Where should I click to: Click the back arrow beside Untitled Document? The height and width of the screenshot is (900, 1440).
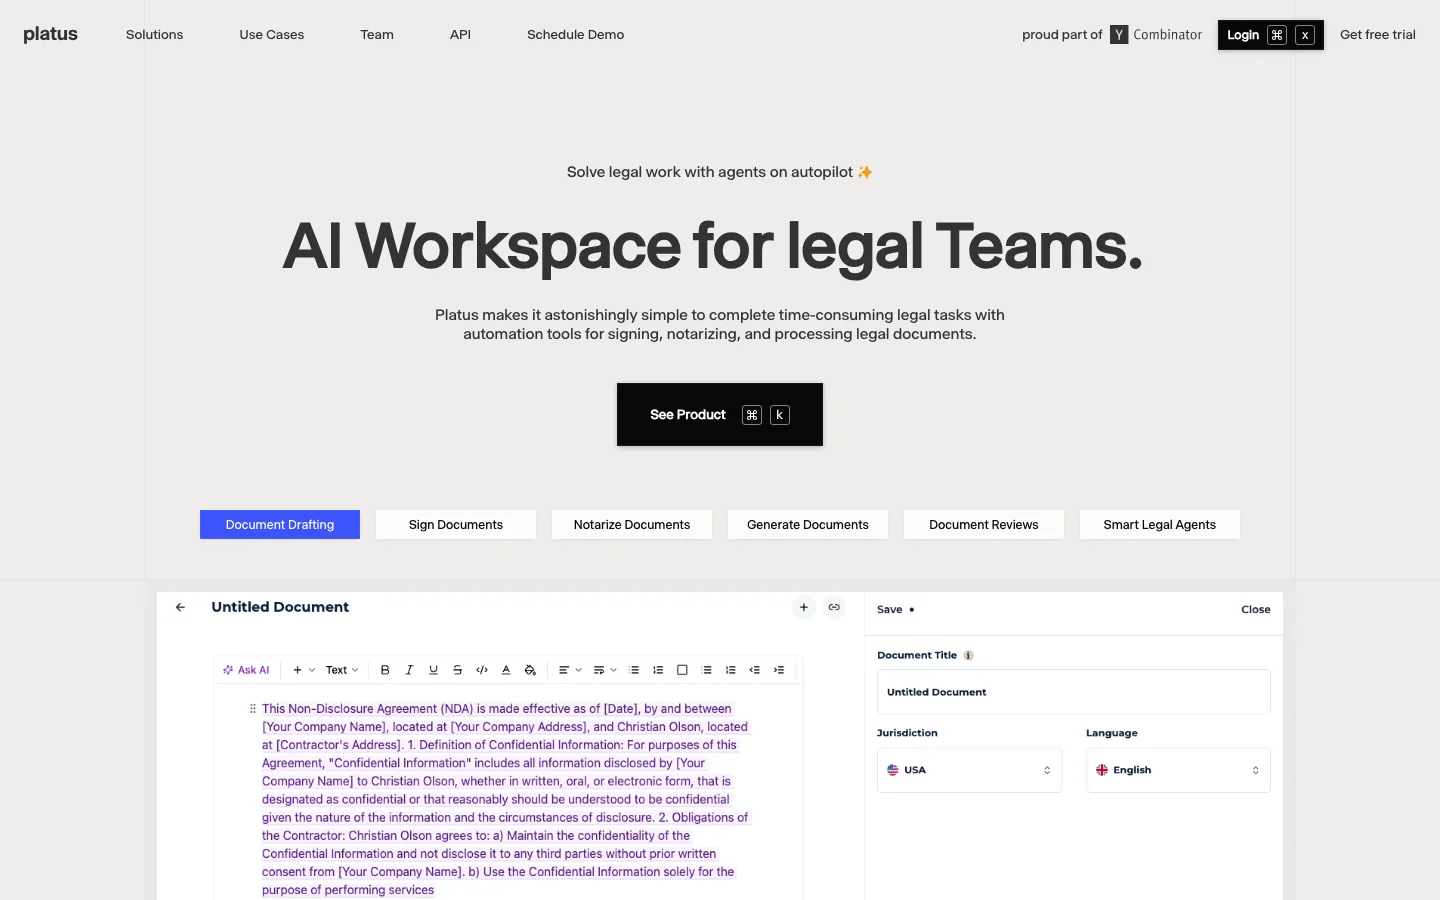tap(180, 607)
